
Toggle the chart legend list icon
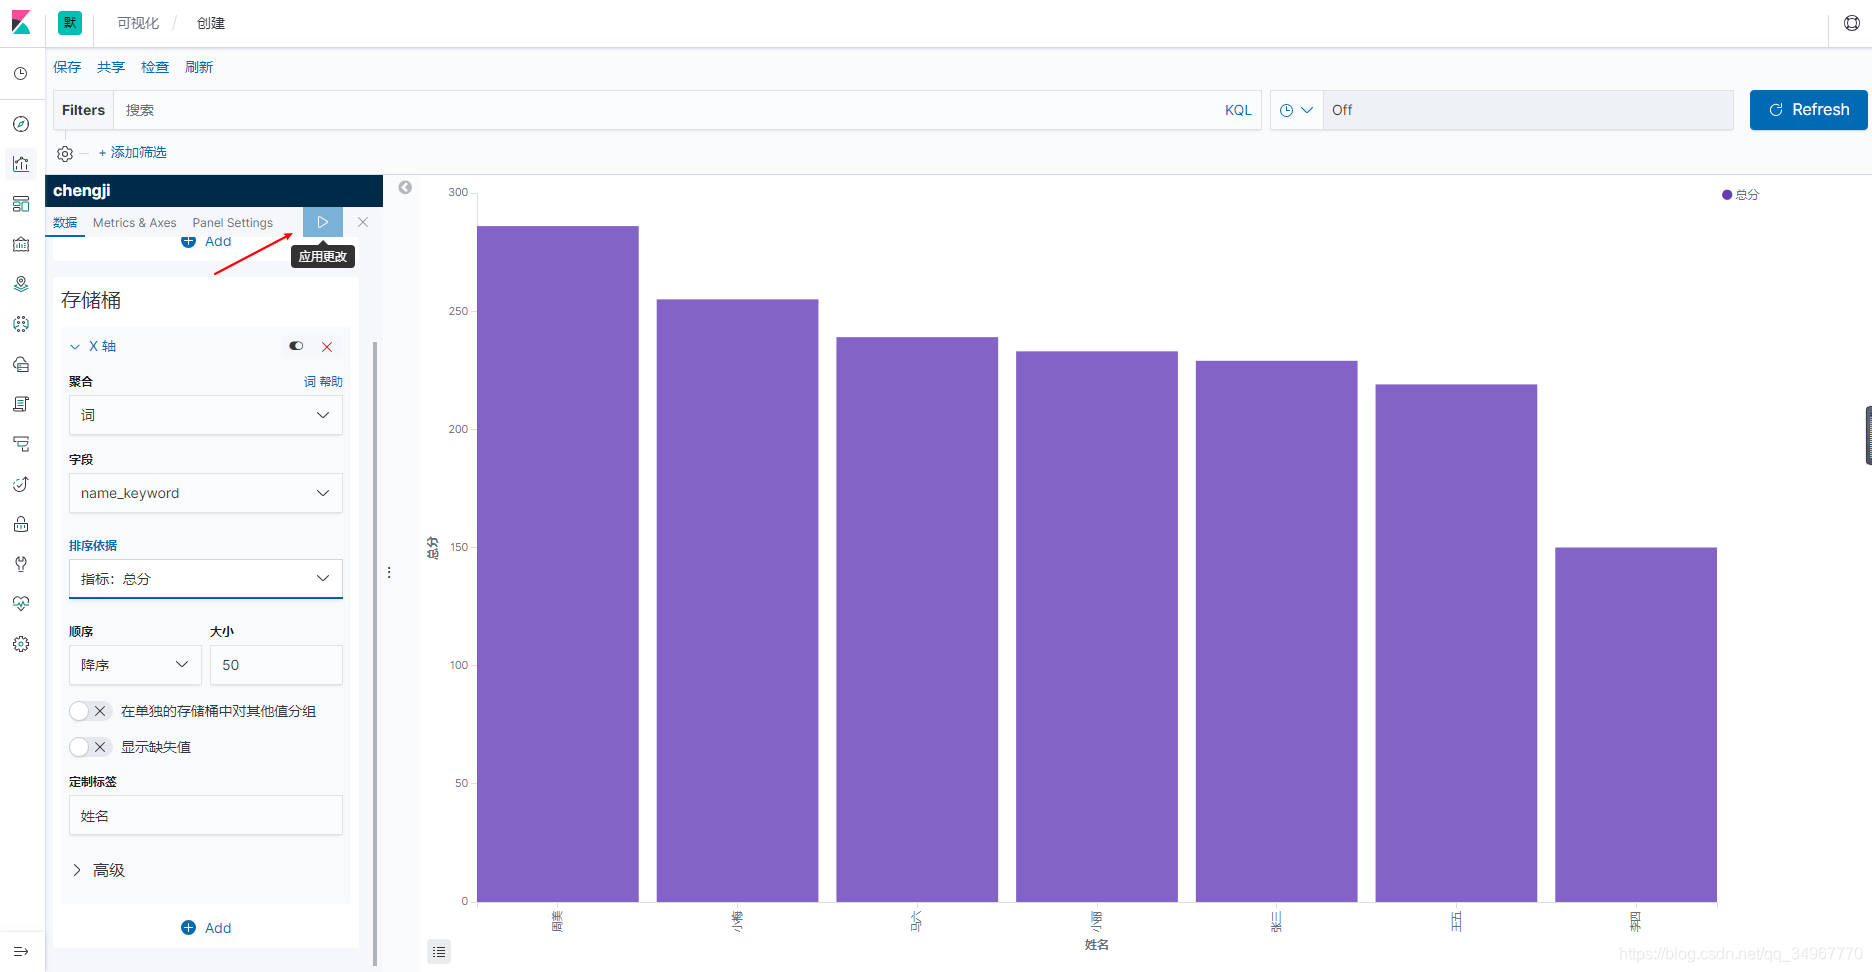pyautogui.click(x=439, y=952)
